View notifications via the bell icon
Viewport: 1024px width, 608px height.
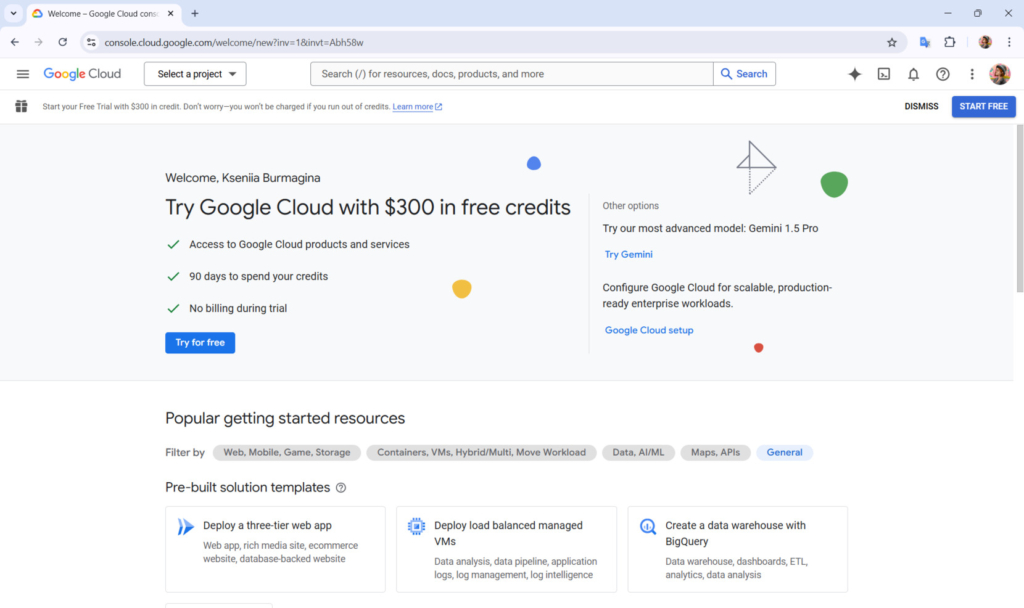point(913,73)
